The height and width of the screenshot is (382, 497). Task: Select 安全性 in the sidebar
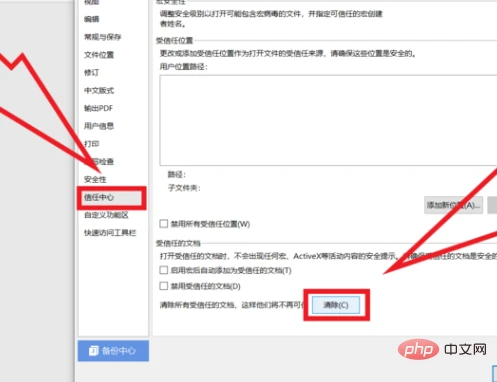(x=95, y=179)
